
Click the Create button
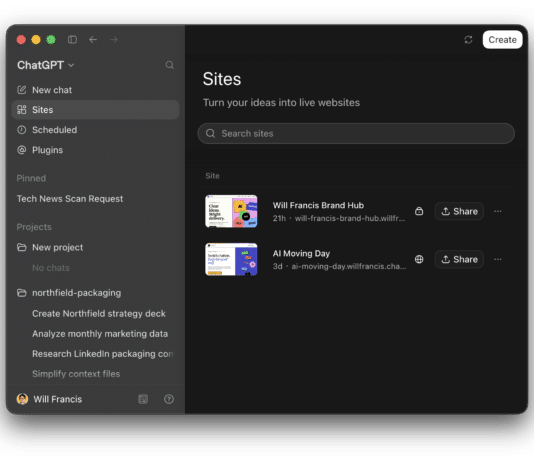[502, 40]
